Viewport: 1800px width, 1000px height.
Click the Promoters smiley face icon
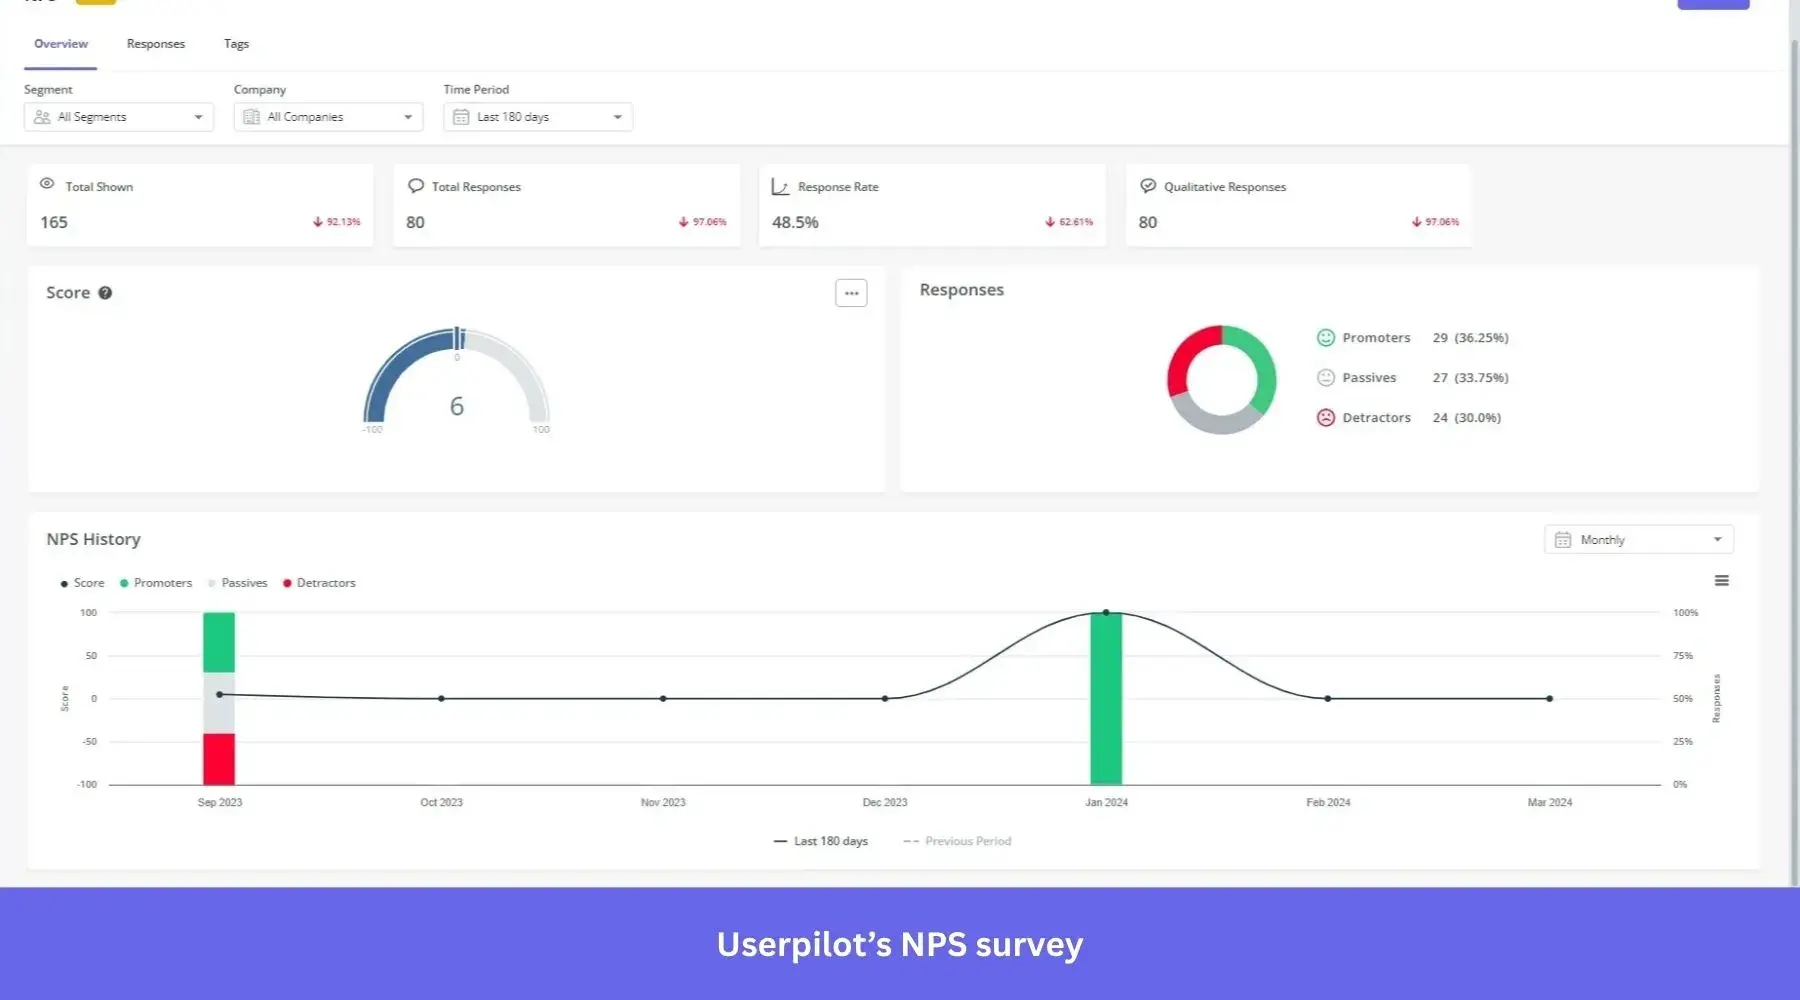(1326, 337)
